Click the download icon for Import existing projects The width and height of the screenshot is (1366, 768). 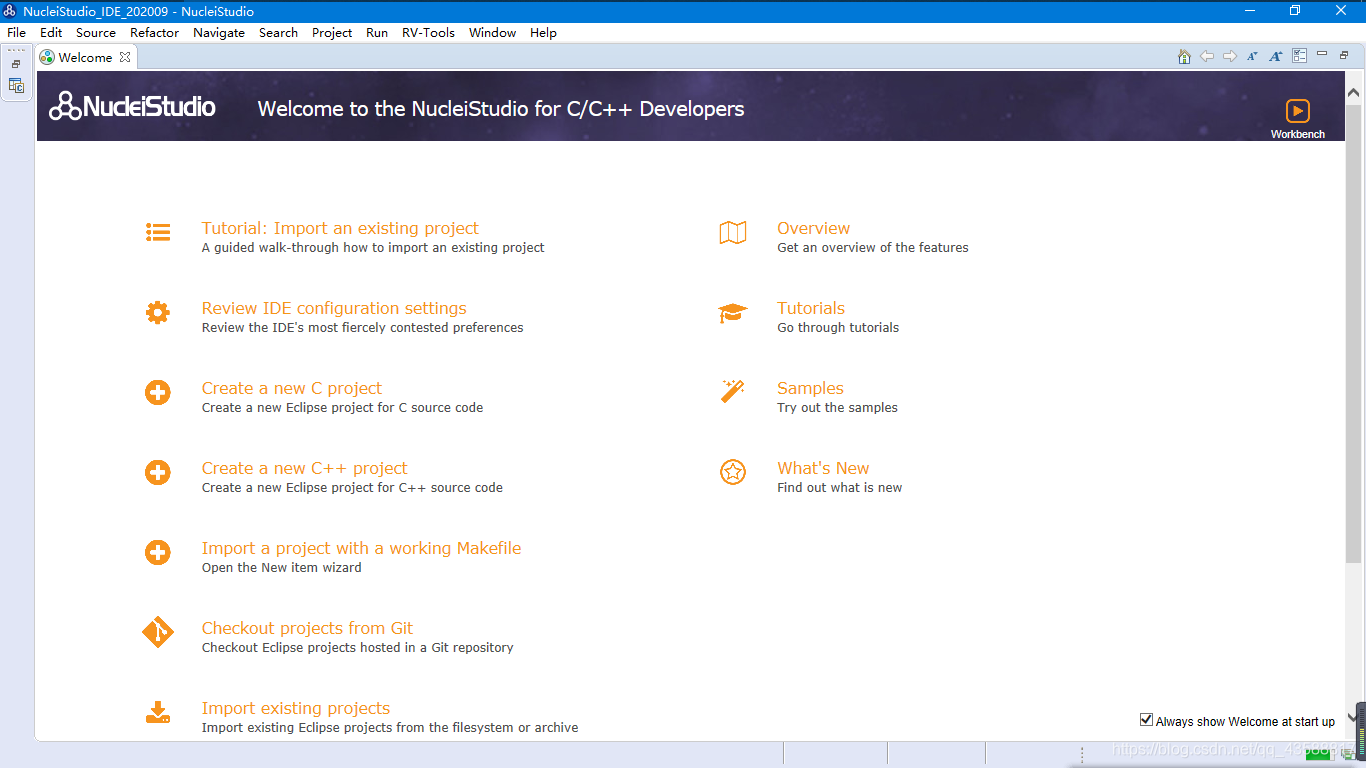coord(158,712)
